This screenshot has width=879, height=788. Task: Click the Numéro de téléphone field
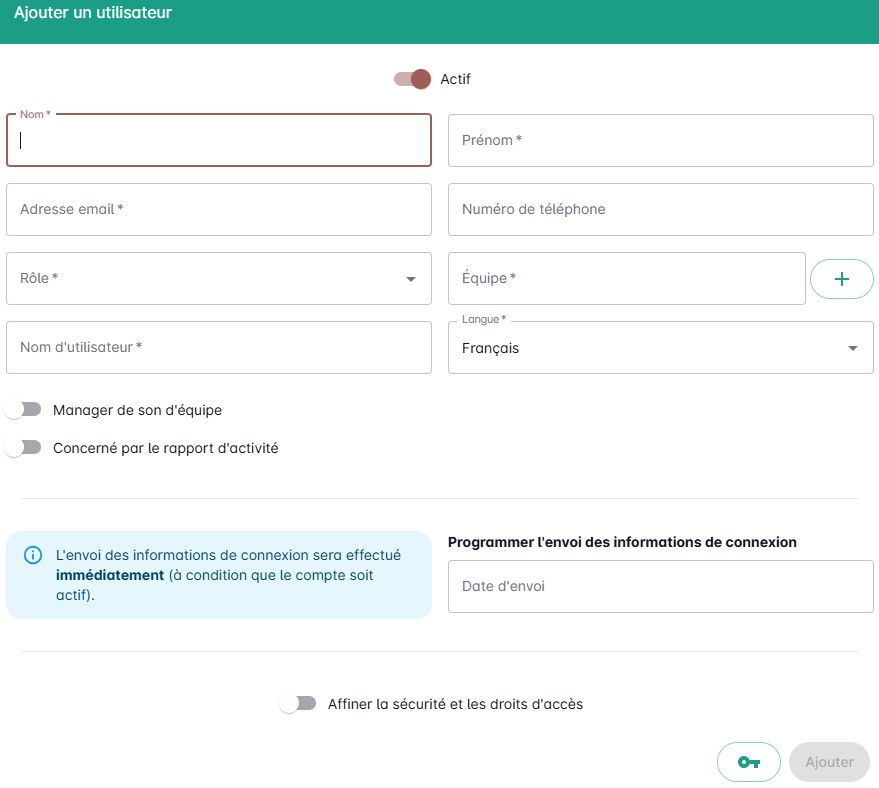[660, 209]
